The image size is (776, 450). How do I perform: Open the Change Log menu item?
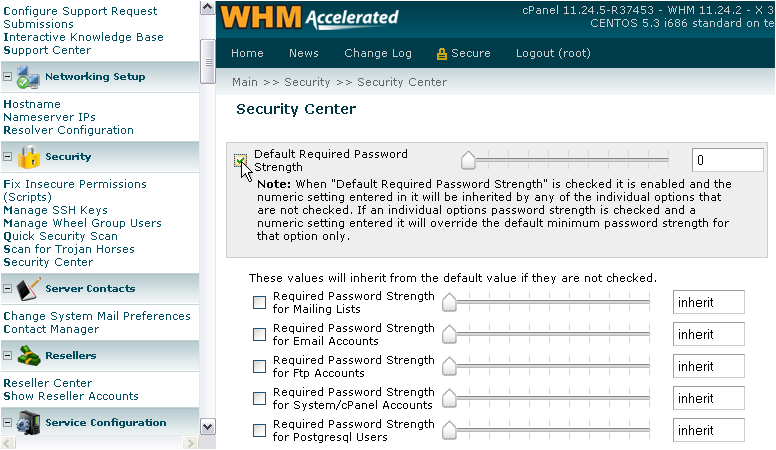coord(378,53)
